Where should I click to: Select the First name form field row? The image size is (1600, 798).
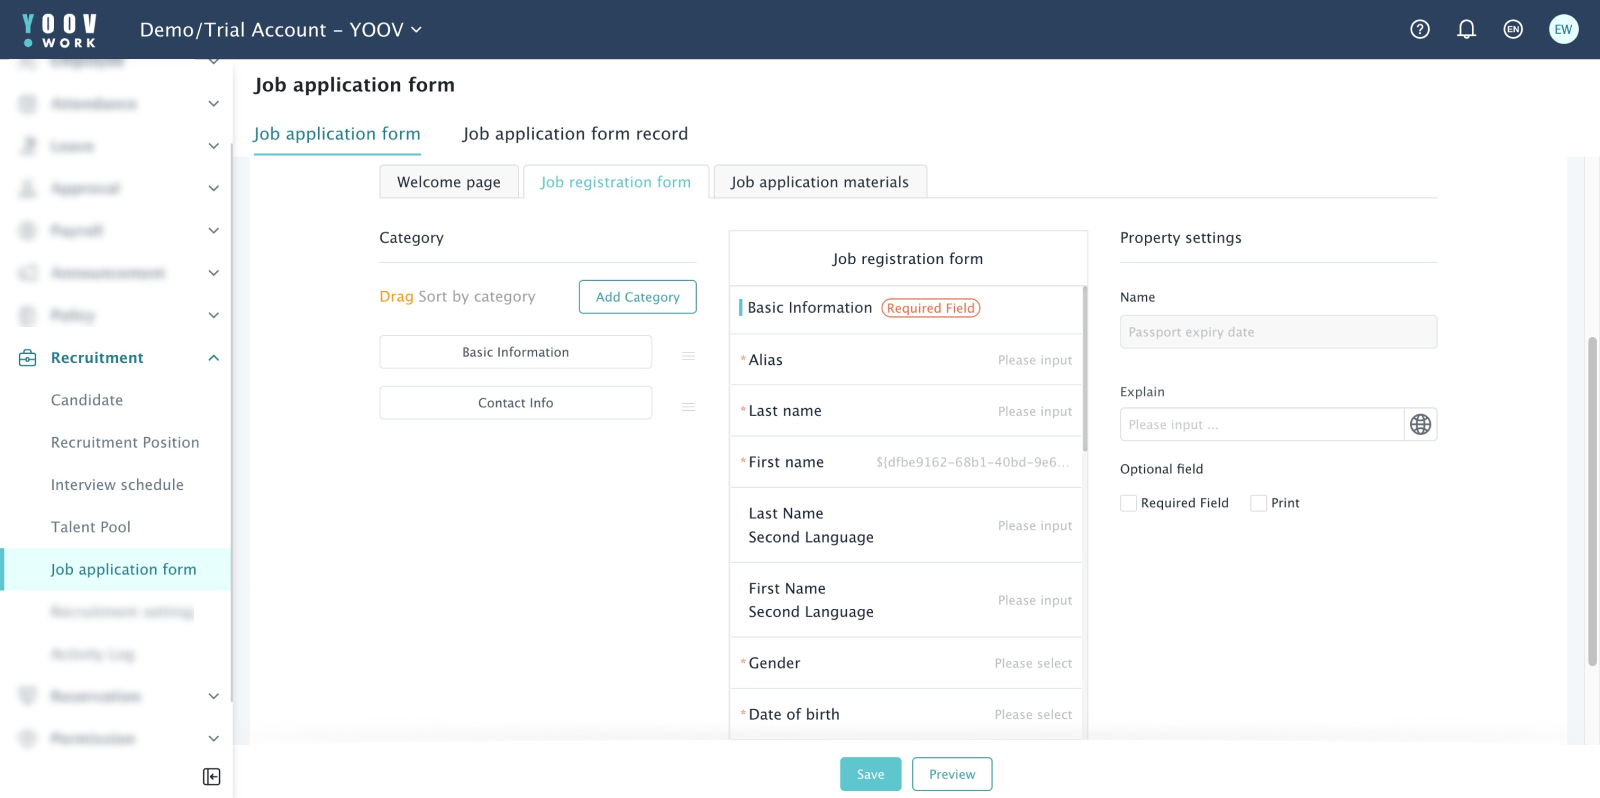point(906,462)
